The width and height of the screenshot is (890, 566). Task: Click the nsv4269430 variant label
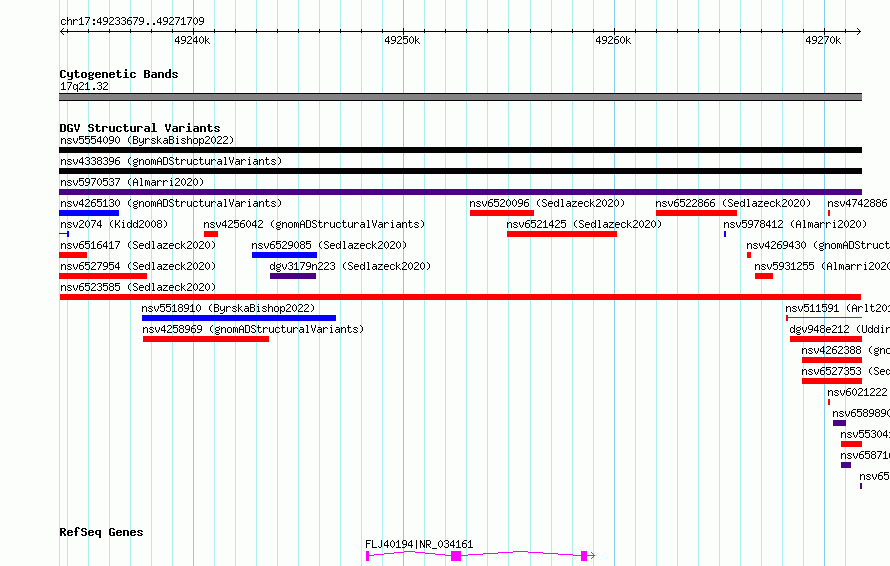coord(818,245)
